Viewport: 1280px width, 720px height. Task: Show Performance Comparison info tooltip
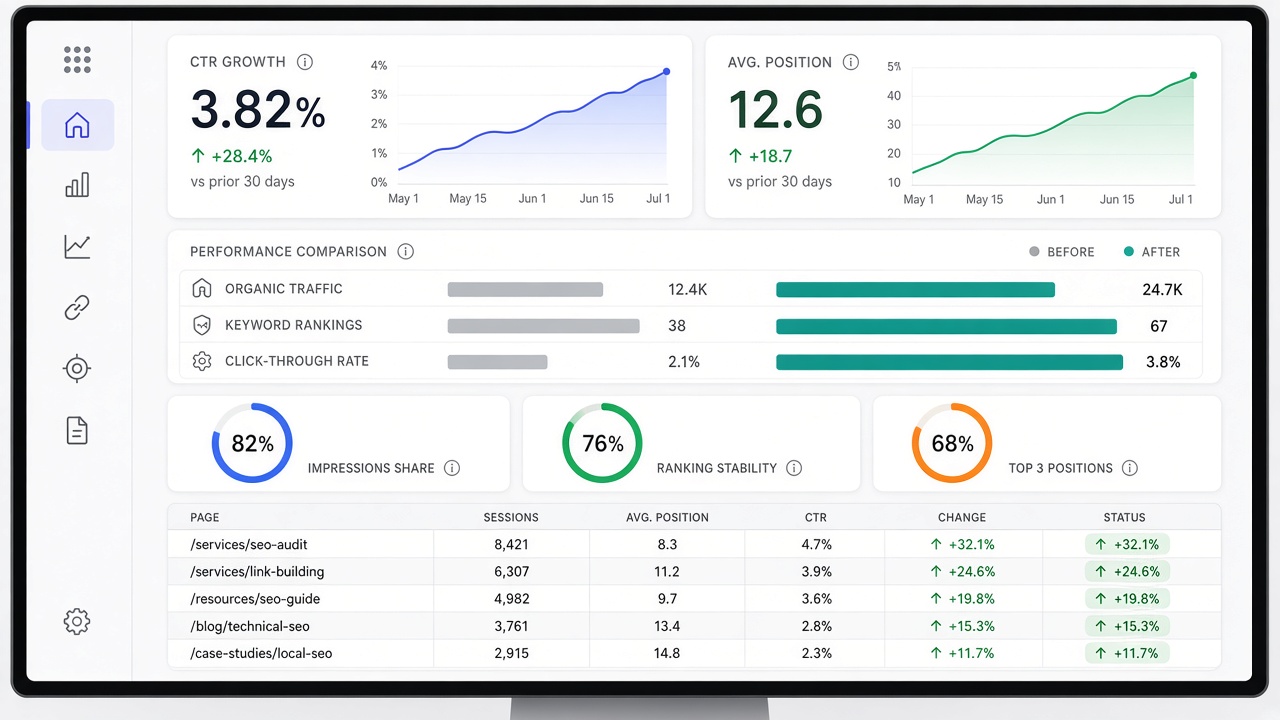tap(405, 252)
